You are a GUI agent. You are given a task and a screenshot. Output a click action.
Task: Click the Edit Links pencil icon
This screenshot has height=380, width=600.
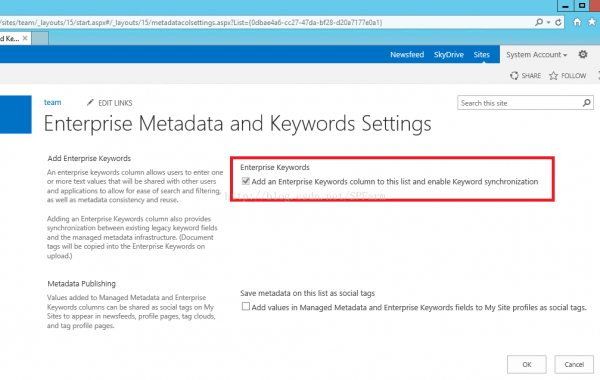90,103
